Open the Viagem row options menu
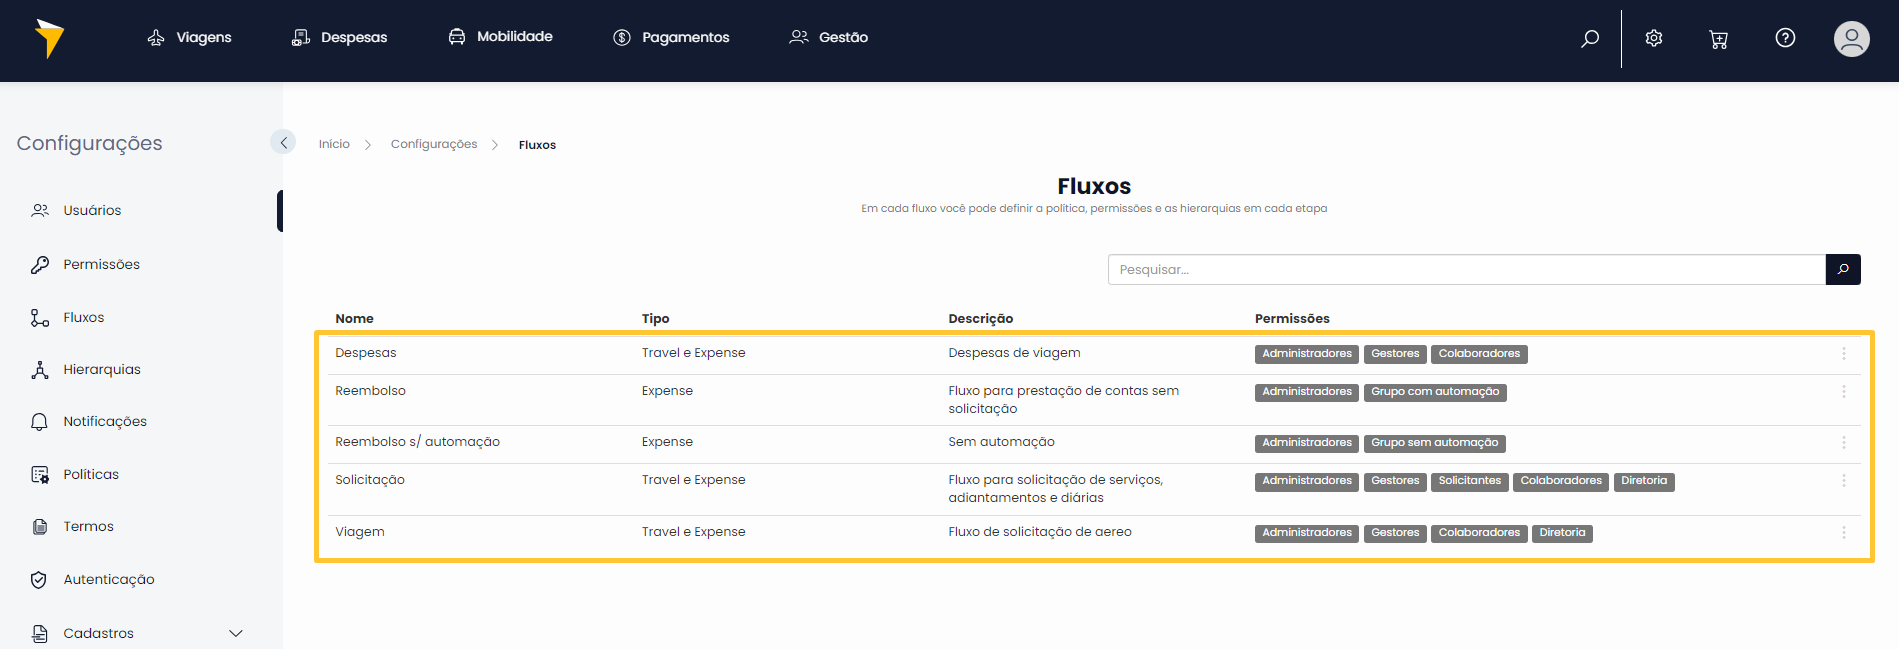The width and height of the screenshot is (1899, 649). 1844,532
